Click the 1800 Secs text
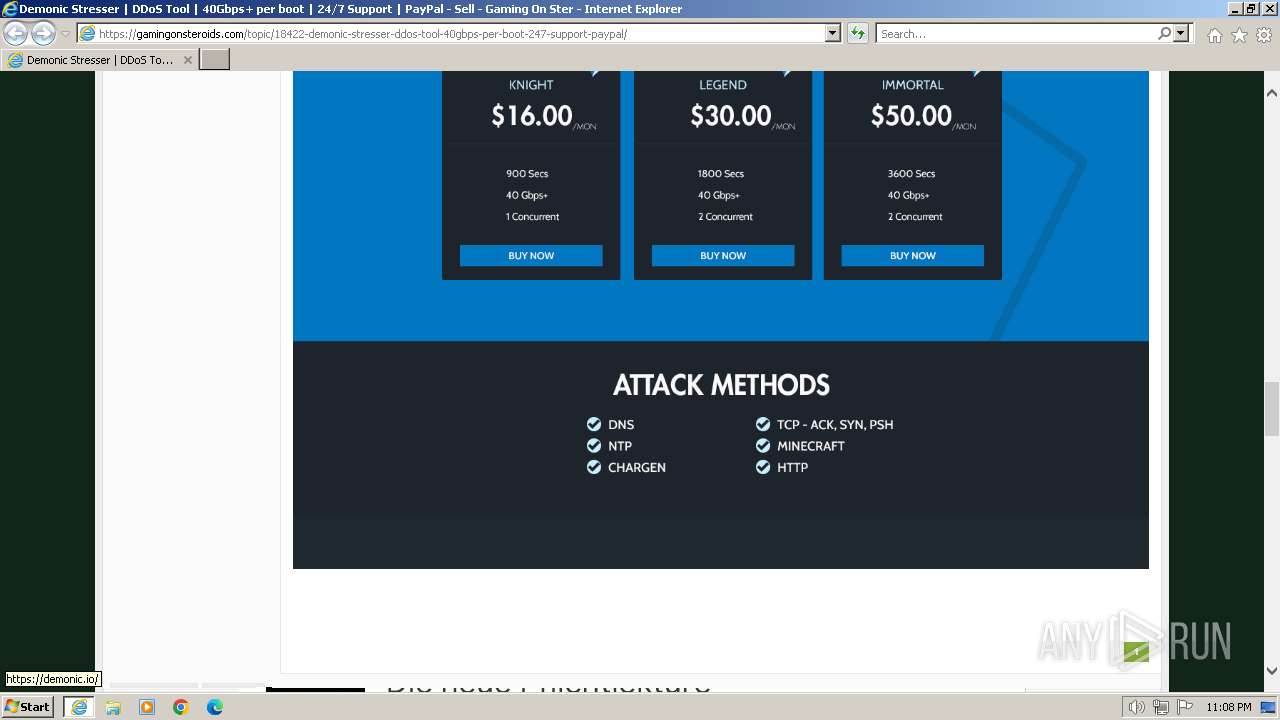 click(721, 174)
